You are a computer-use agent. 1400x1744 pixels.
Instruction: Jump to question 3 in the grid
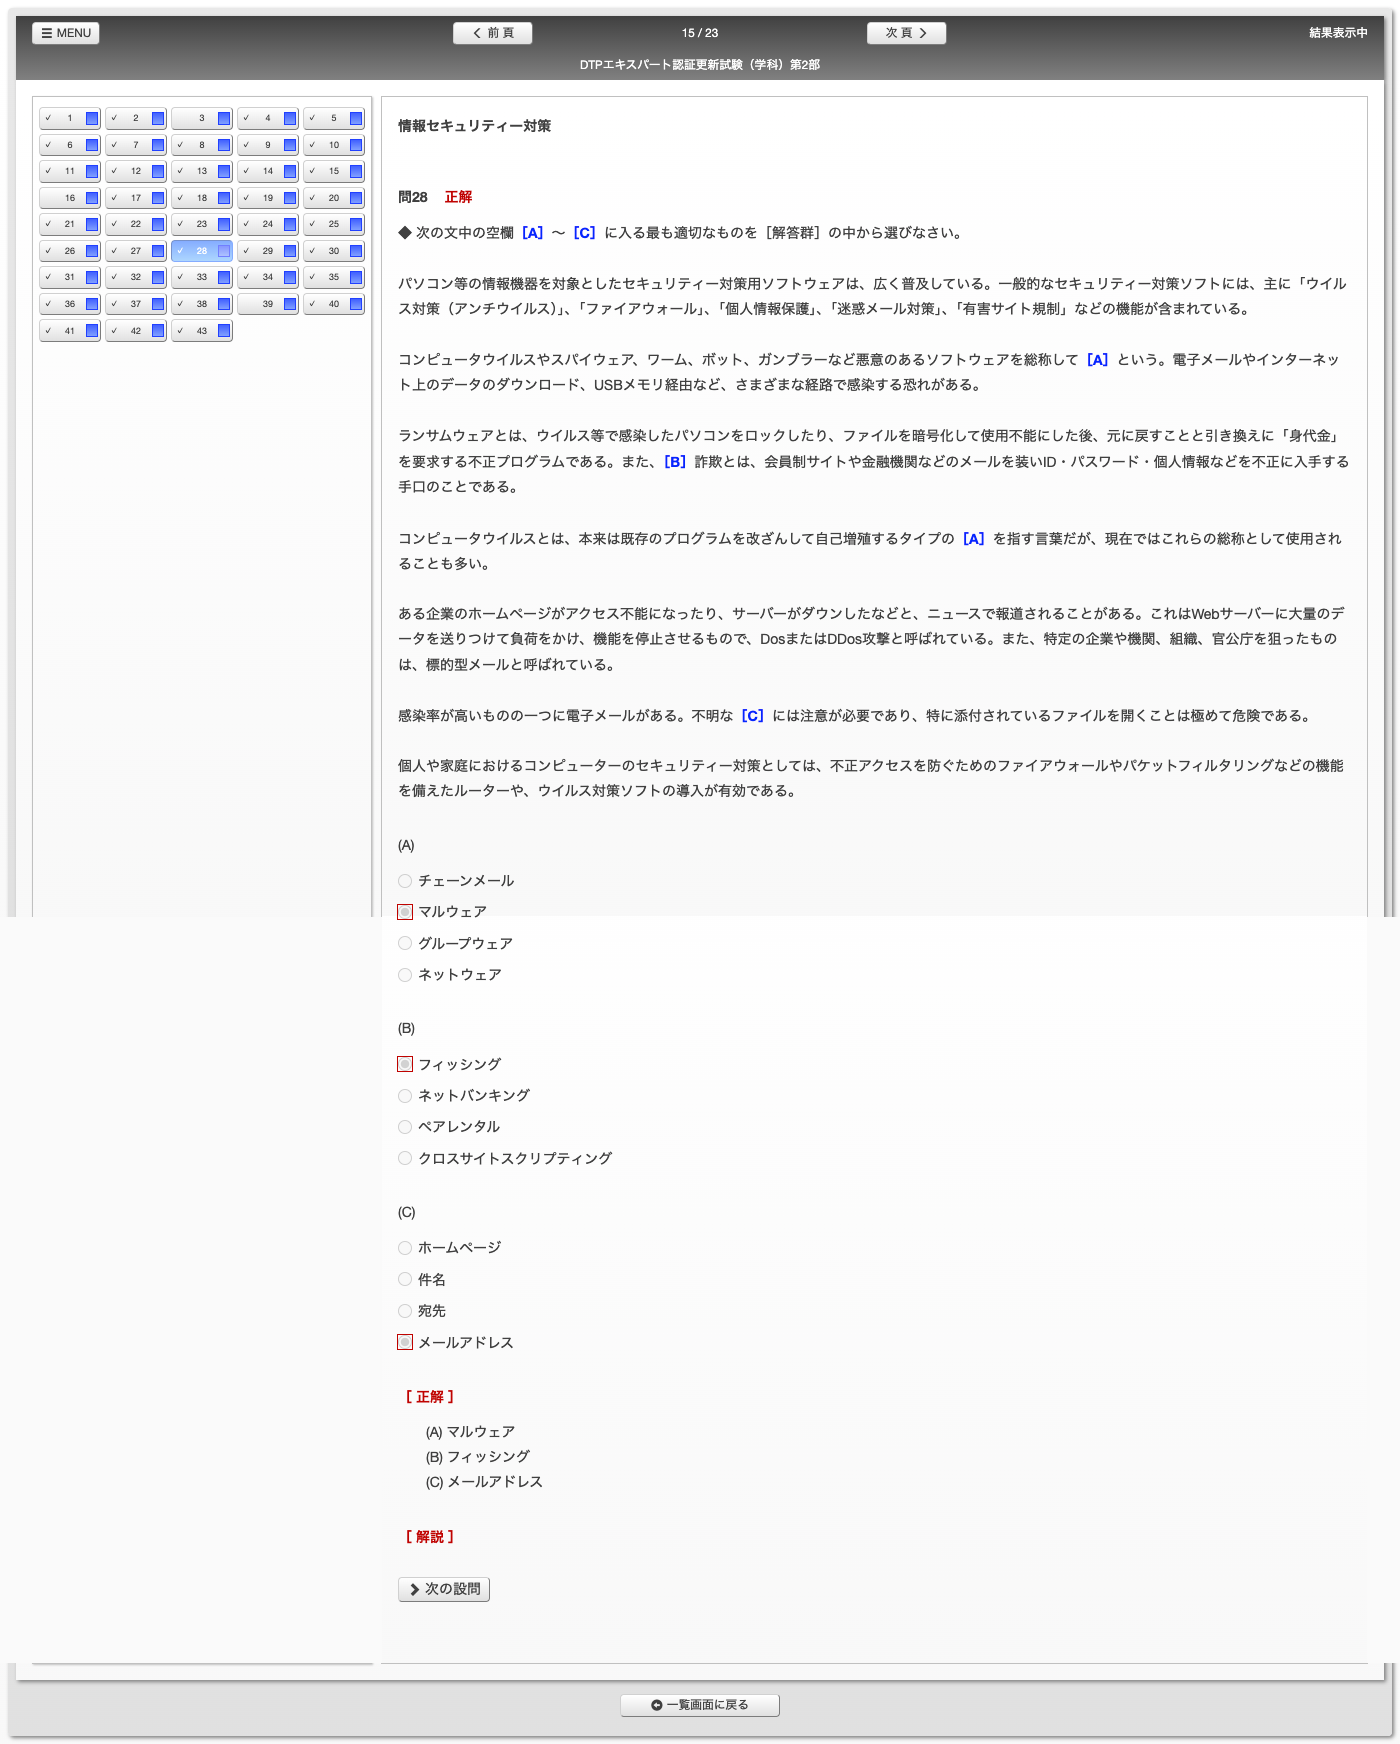(x=201, y=119)
